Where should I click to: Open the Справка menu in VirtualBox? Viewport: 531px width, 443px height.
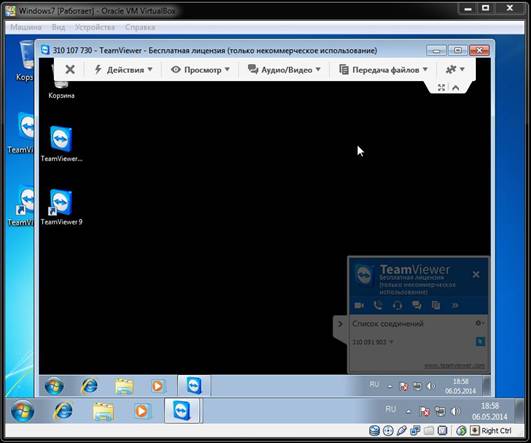(140, 27)
